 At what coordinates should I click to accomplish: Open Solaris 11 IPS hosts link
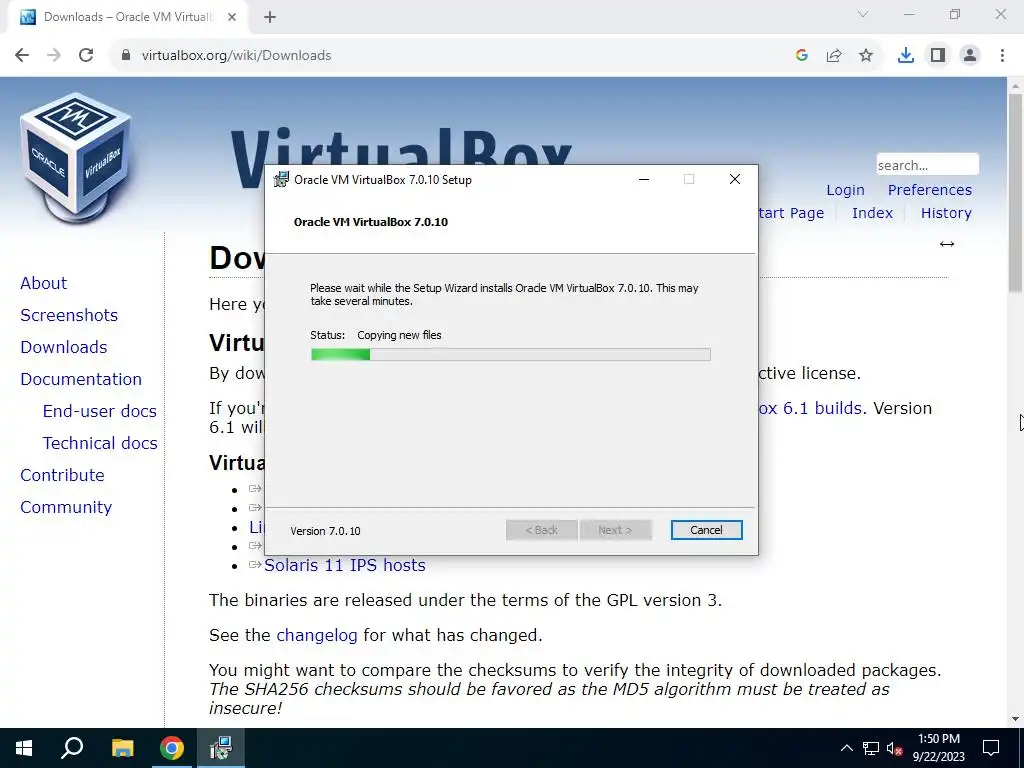tap(345, 566)
